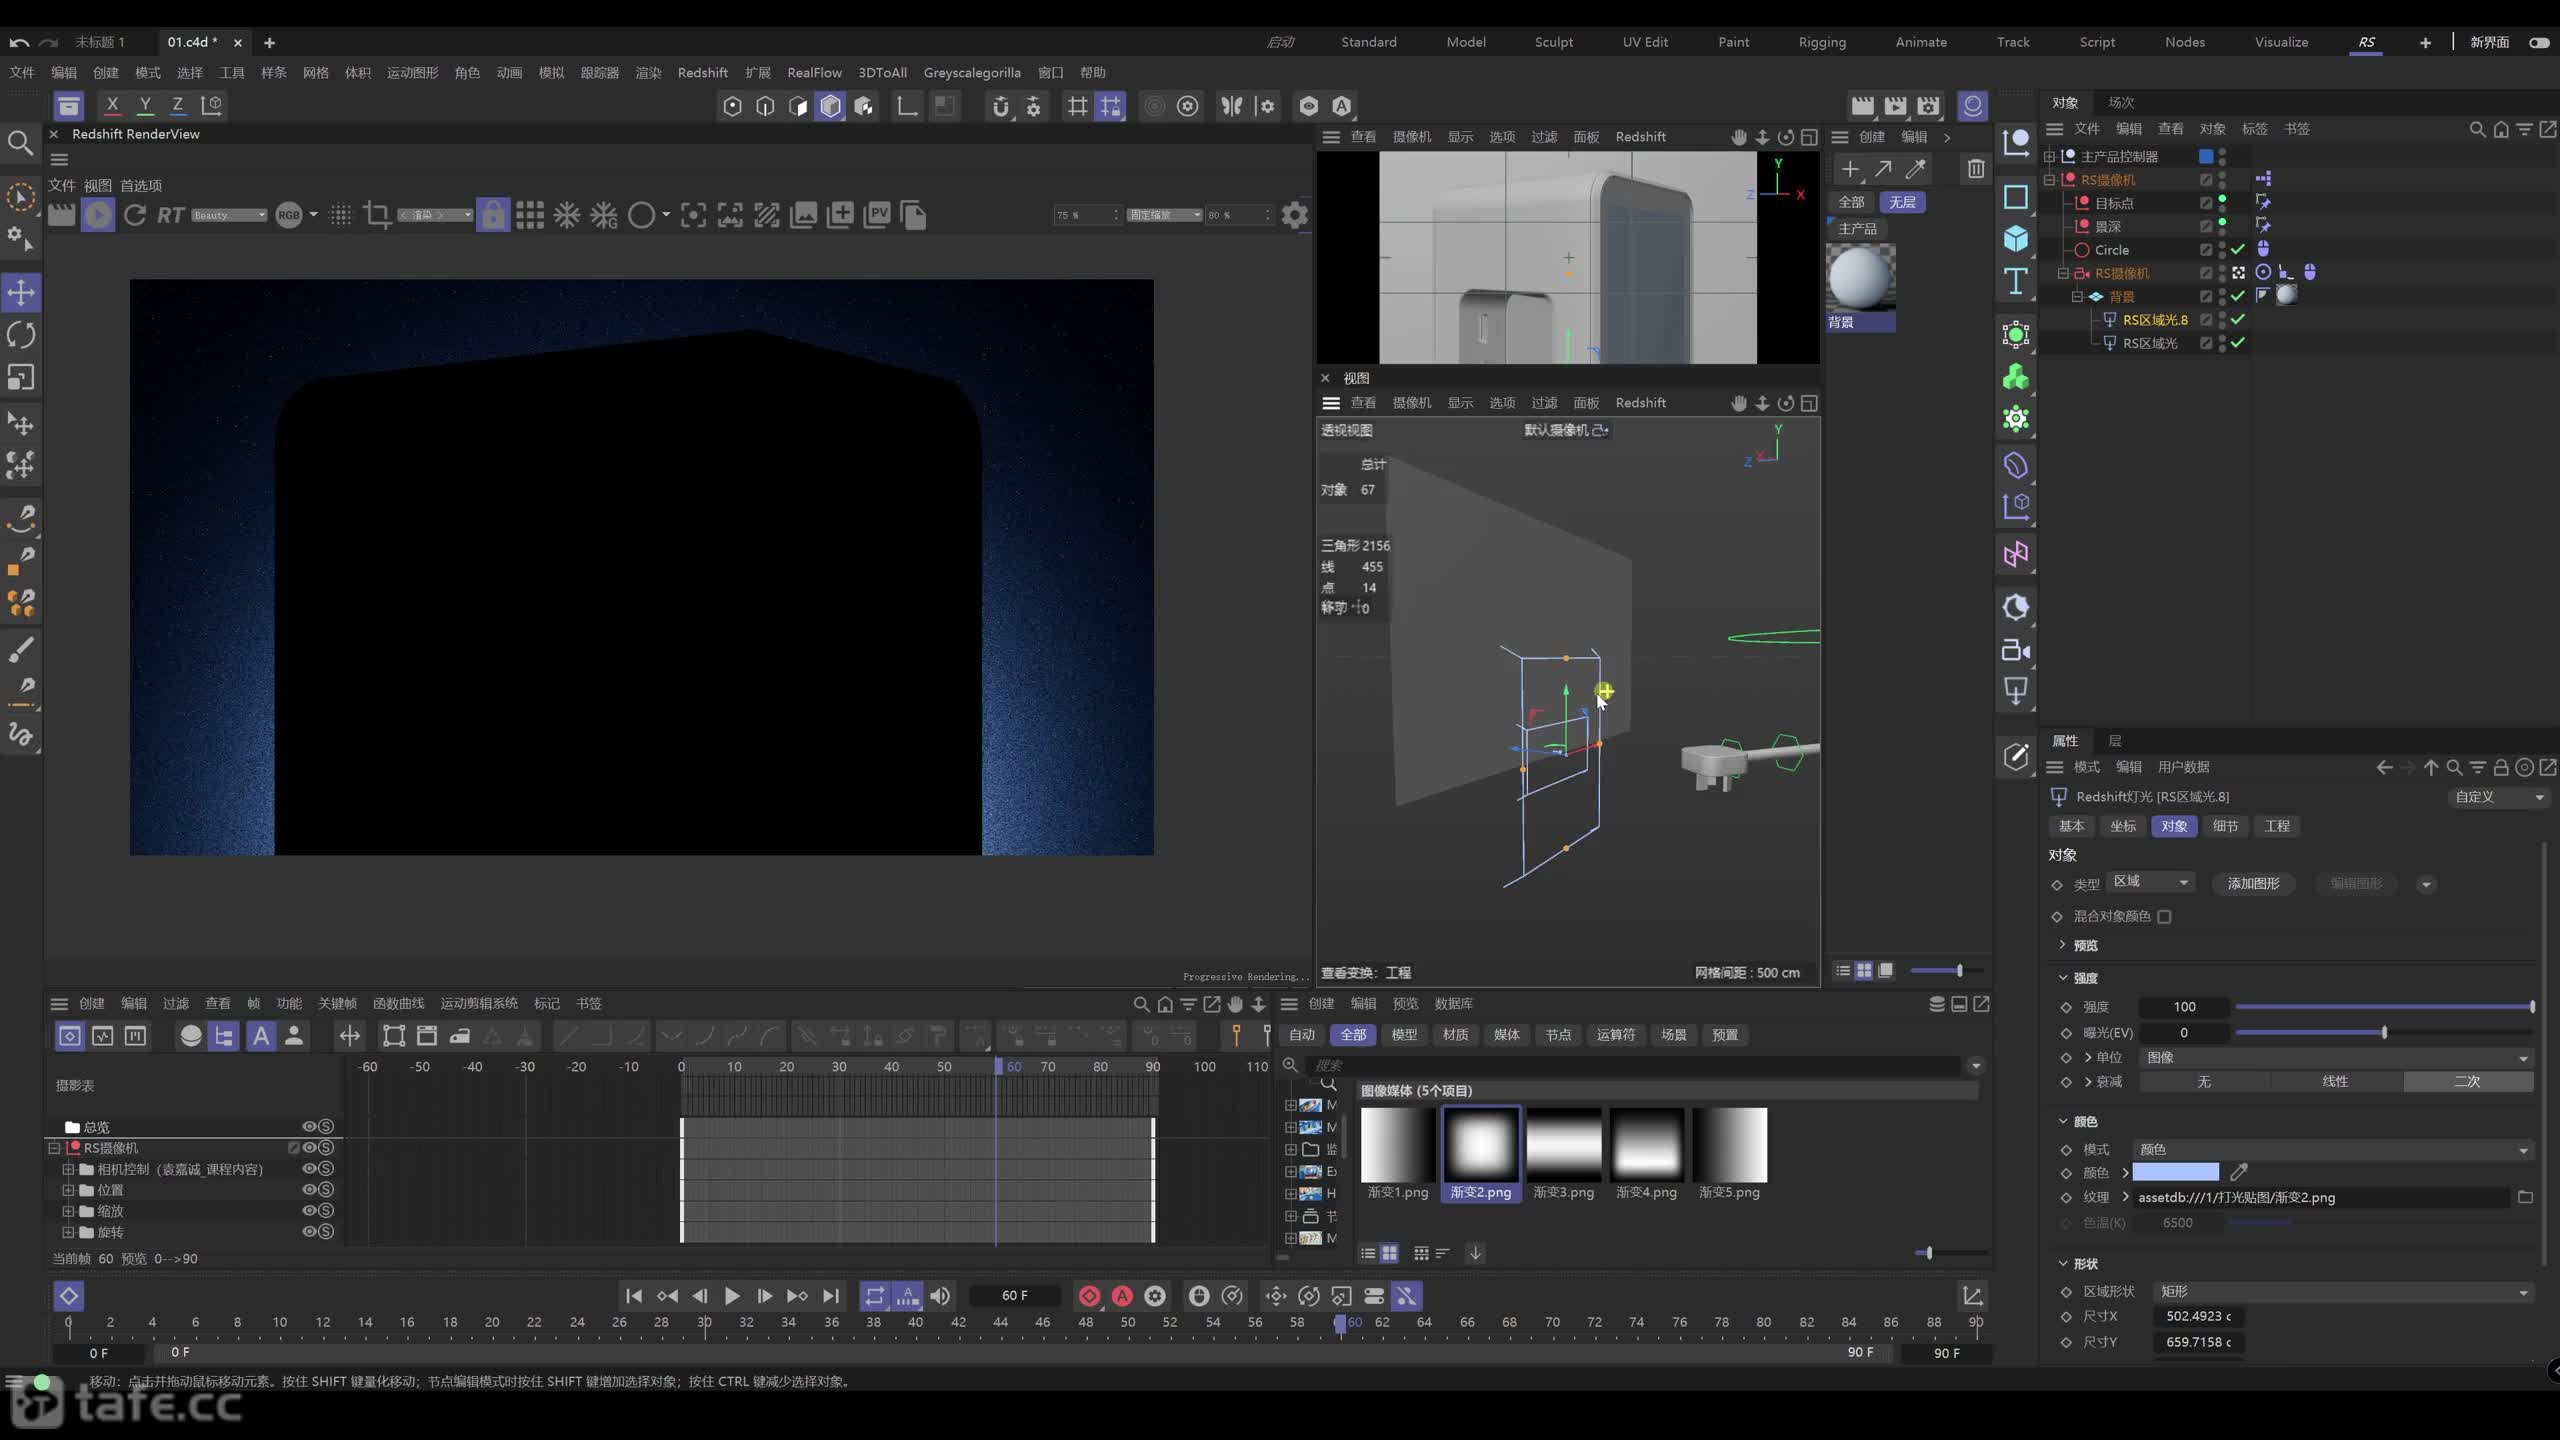Expand the 缩放 track folder
Screen dimensions: 2560x1440
68,1211
